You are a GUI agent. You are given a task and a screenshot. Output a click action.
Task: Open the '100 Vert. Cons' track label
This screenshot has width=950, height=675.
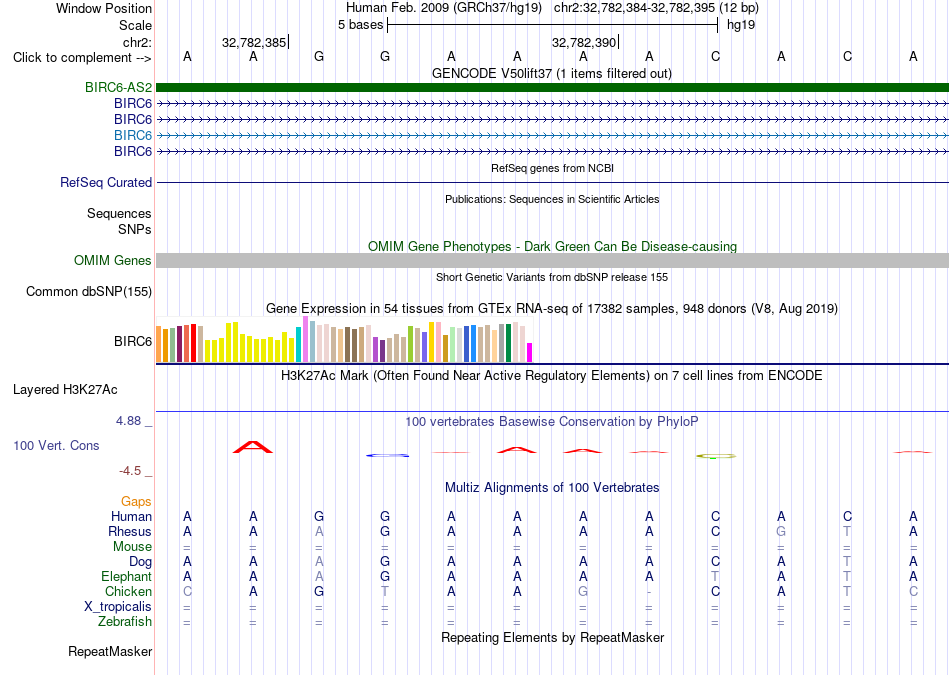point(56,445)
